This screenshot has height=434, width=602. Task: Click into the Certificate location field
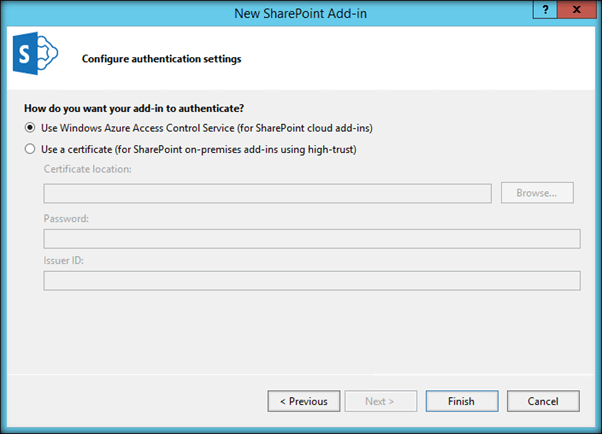(x=267, y=193)
